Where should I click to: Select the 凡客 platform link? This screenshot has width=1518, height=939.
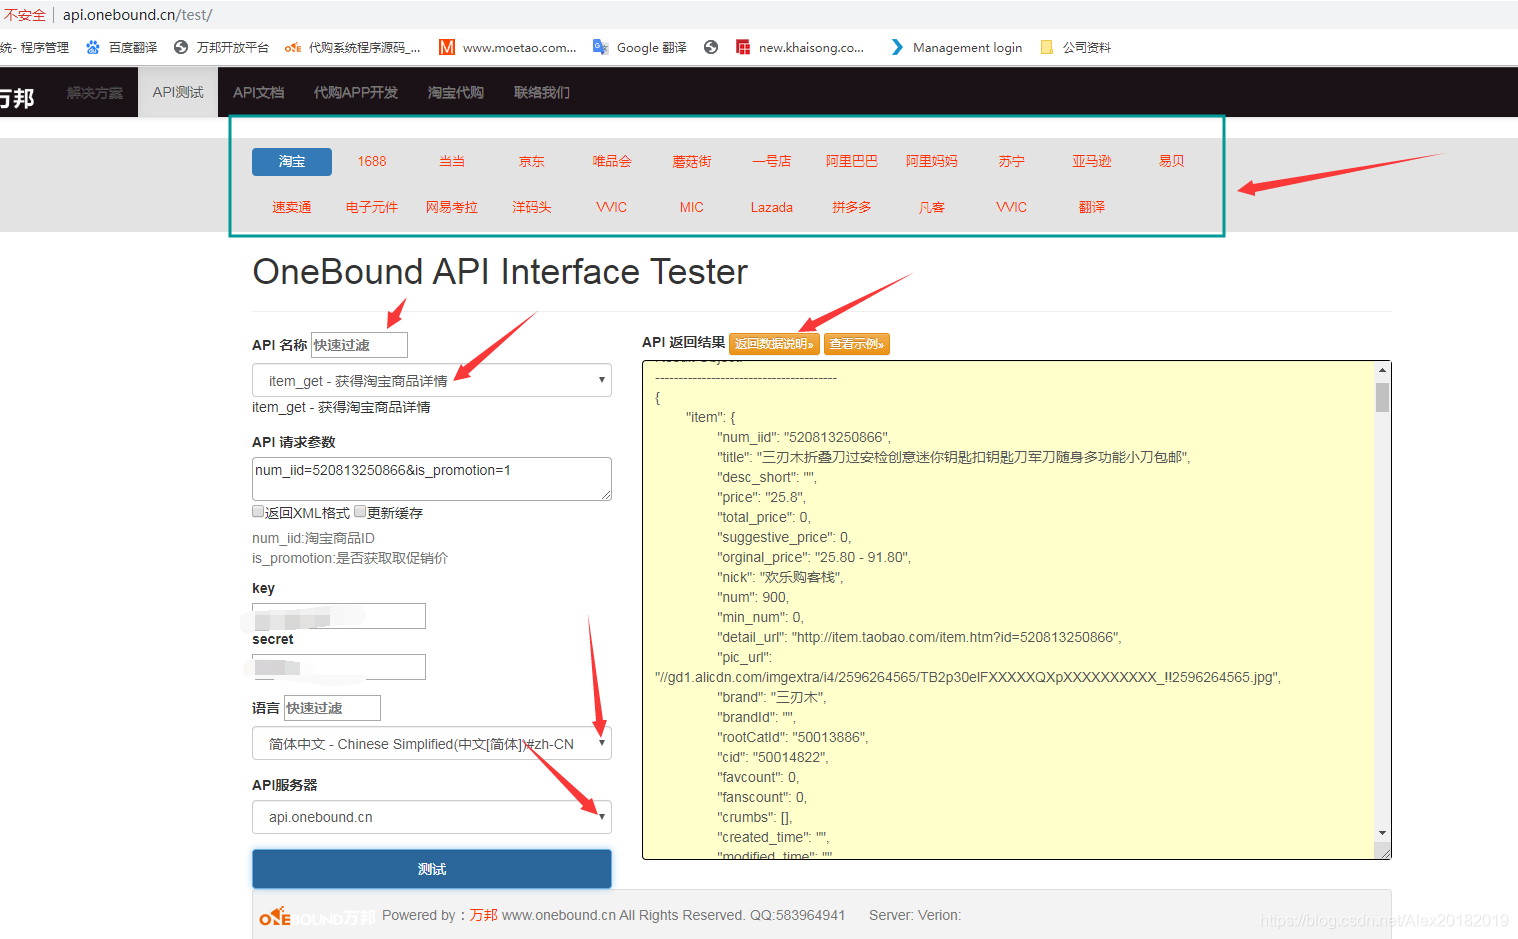[932, 207]
